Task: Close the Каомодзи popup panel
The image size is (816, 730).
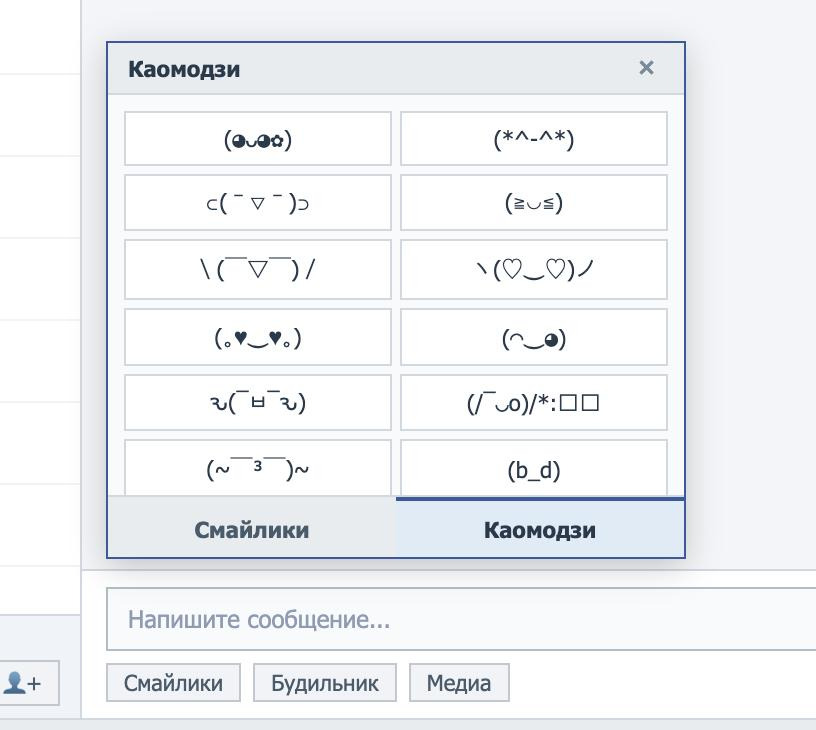Action: click(x=646, y=68)
